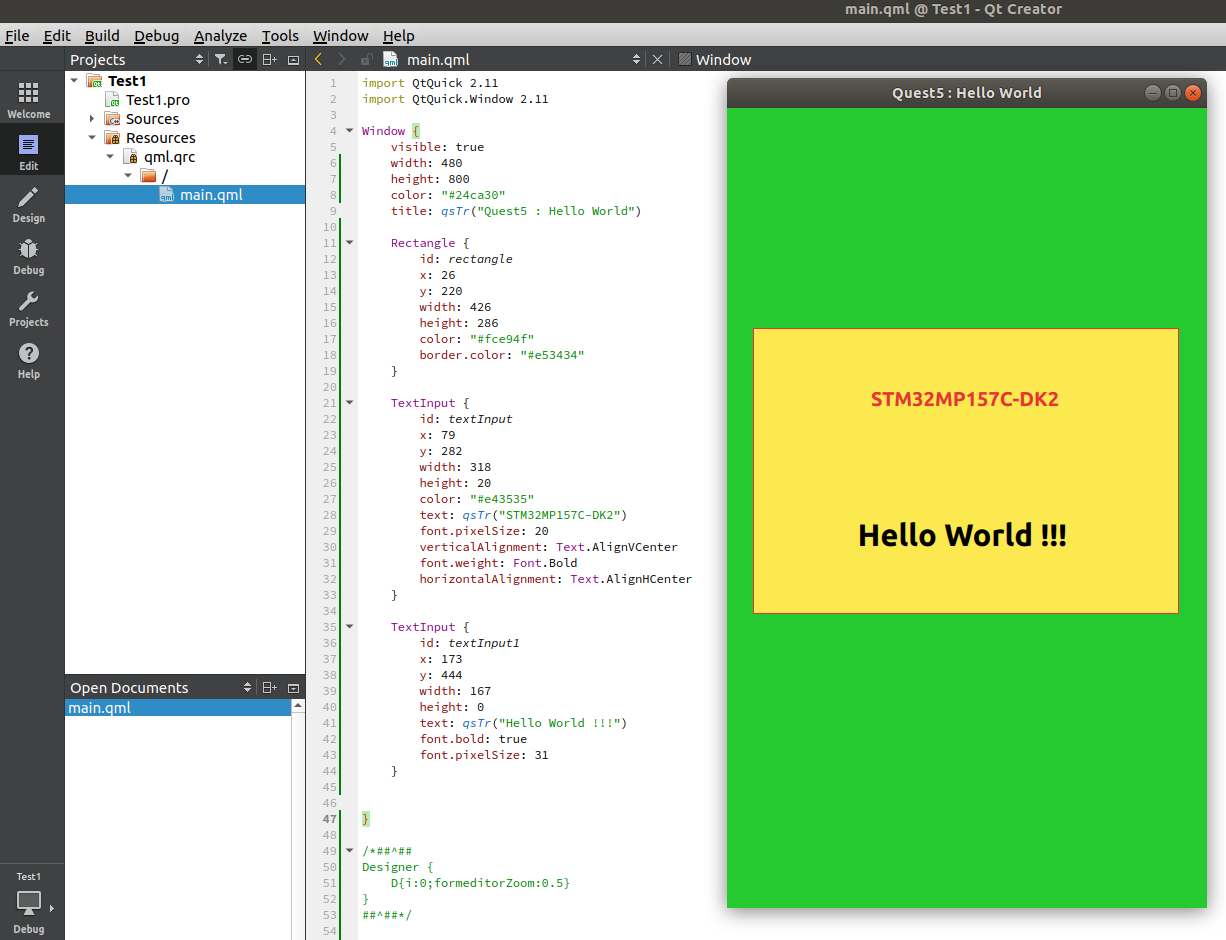Select Test1.pro in the project tree
The image size is (1226, 940).
[158, 100]
